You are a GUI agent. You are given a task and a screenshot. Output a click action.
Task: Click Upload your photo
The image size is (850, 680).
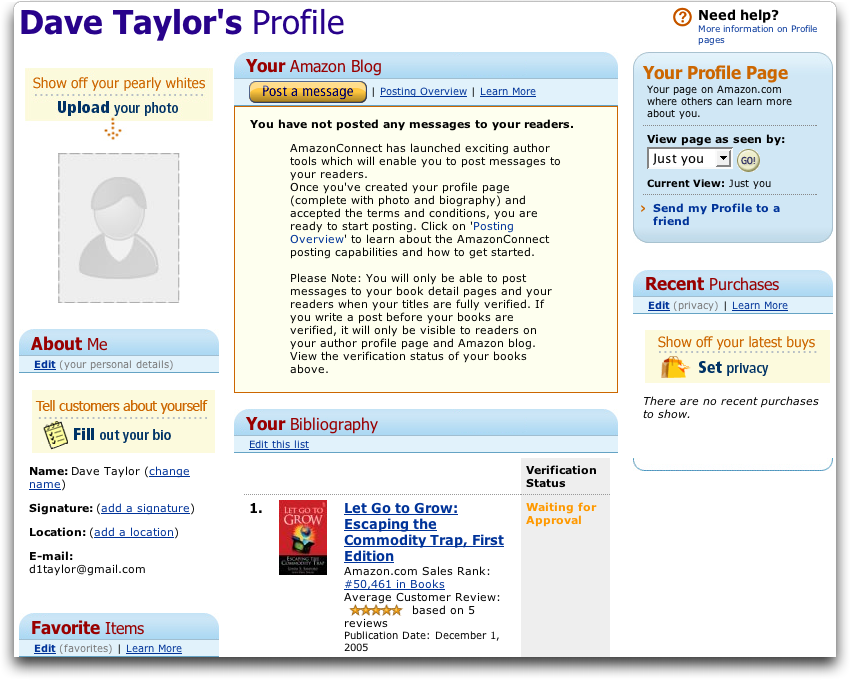coord(118,108)
